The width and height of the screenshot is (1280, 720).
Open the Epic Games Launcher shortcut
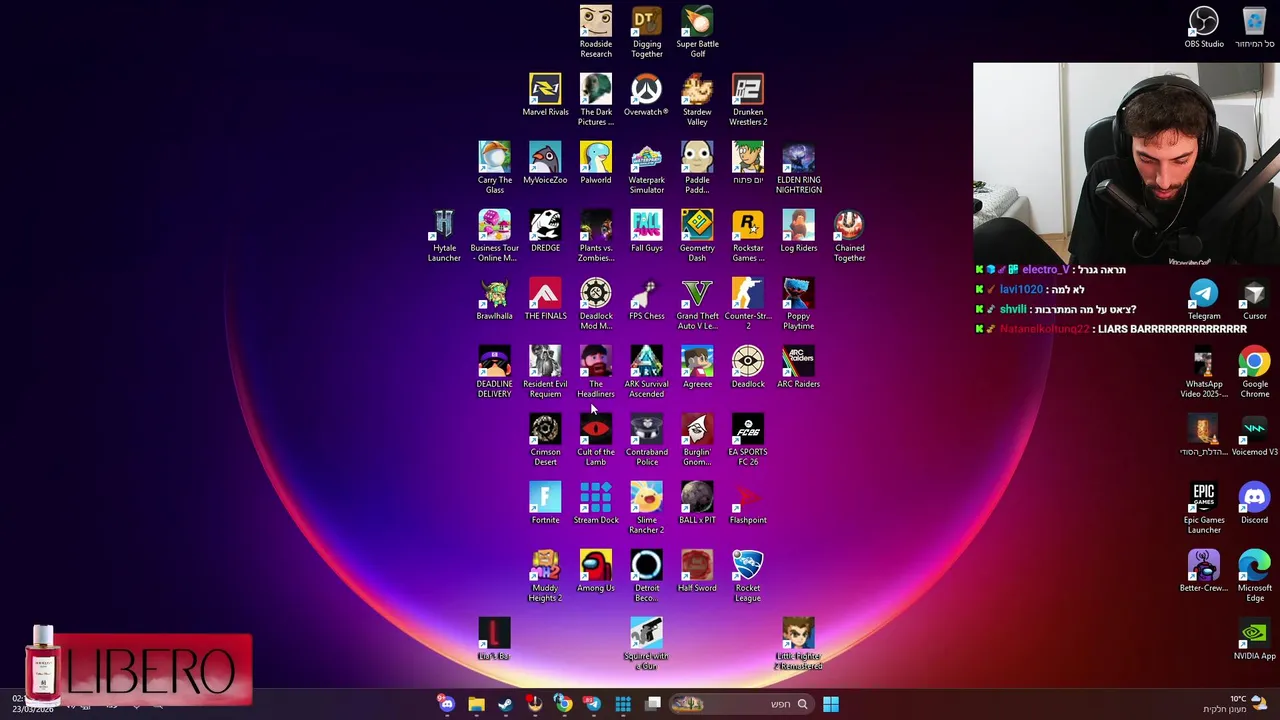pyautogui.click(x=1204, y=508)
